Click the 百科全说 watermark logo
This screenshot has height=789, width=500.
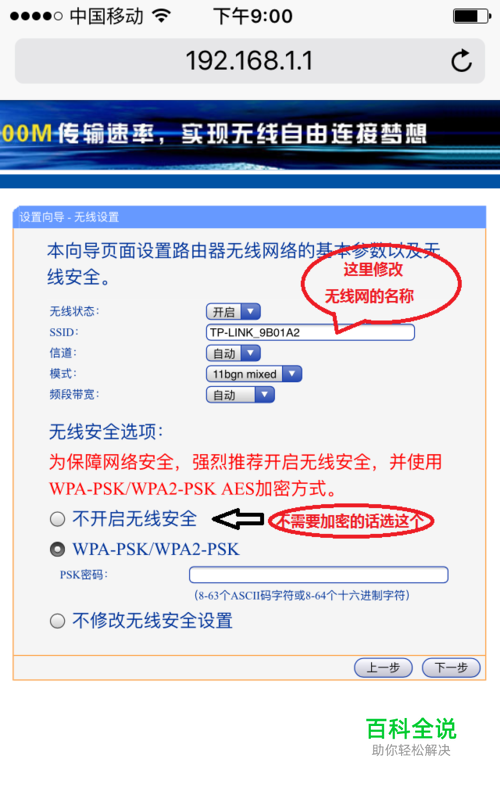pos(411,737)
